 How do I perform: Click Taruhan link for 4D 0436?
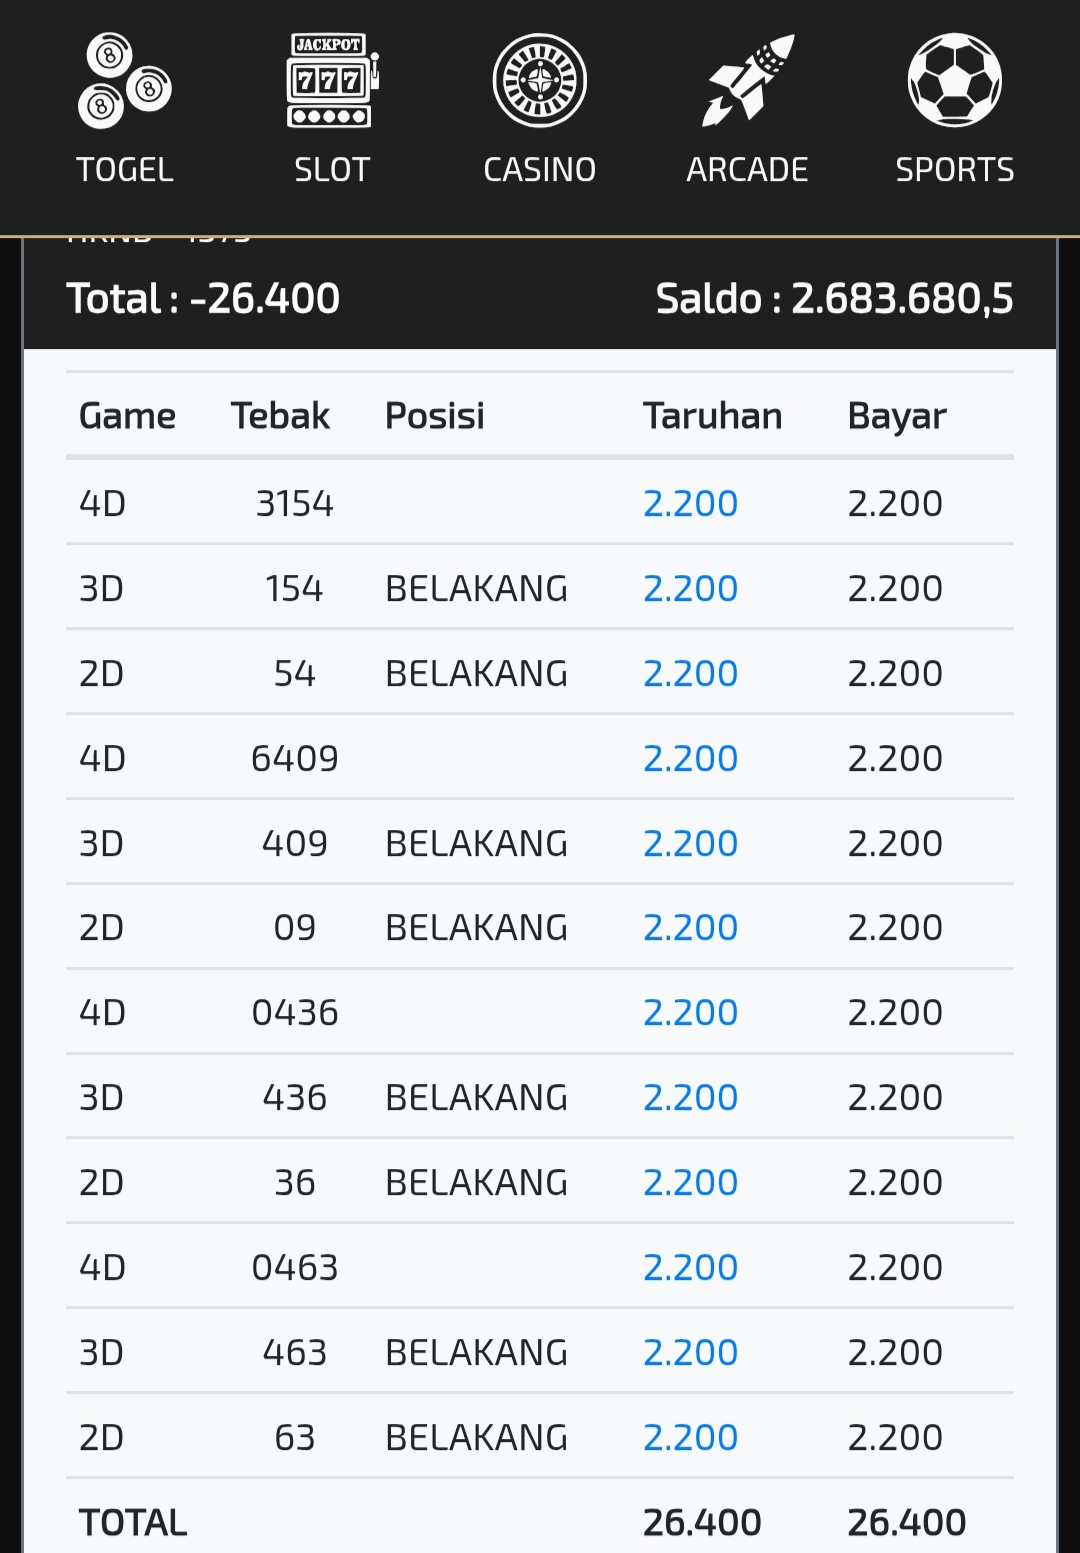click(x=690, y=1012)
